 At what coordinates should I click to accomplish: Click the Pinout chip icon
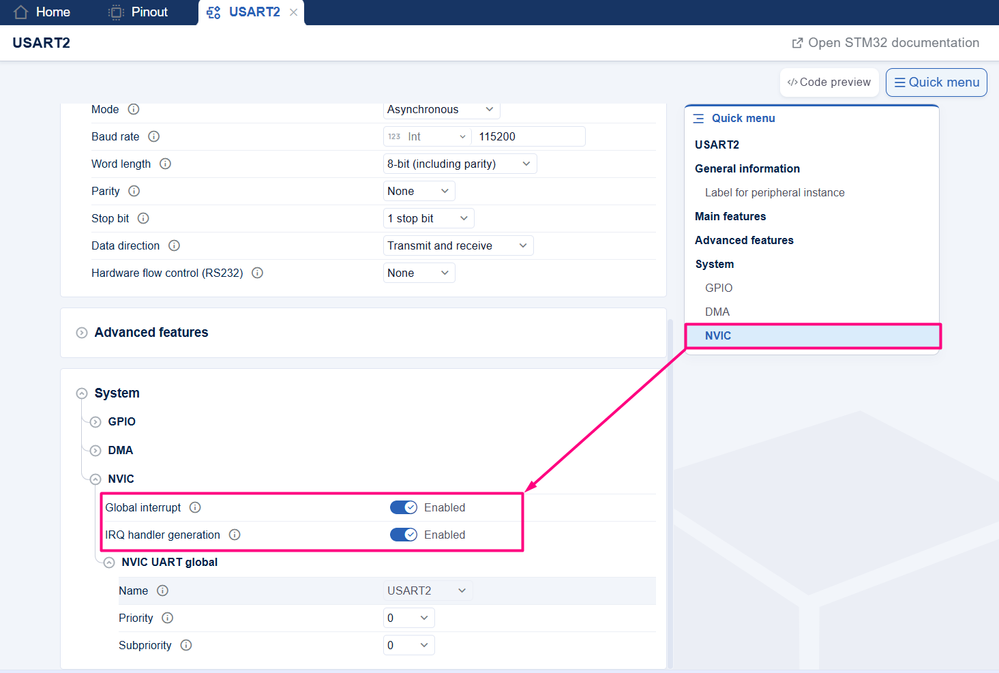click(x=115, y=12)
